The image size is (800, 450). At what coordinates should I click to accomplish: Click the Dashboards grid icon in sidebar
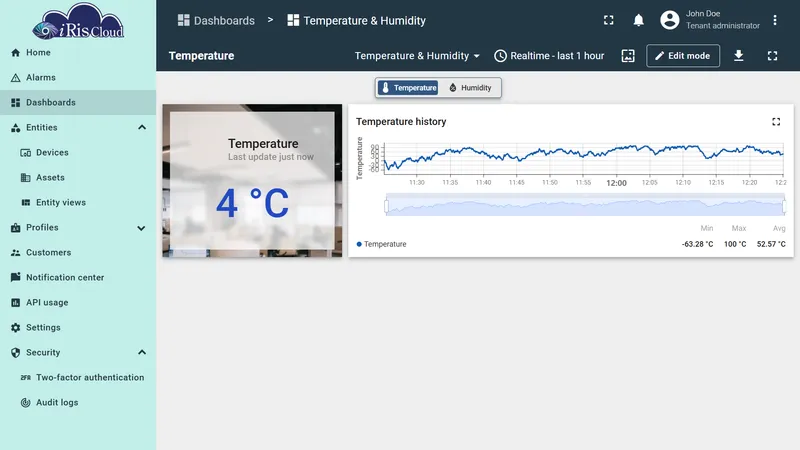[x=16, y=103]
